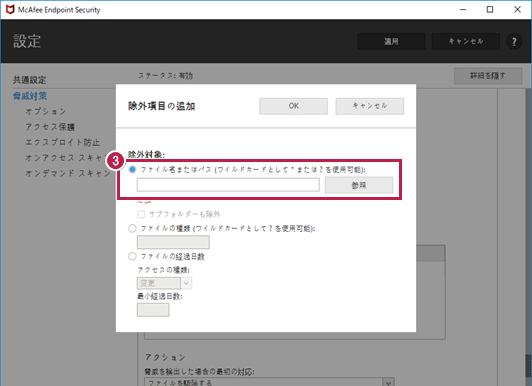Screen dimensions: 532x386
Task: Click the ステータス: 有効 status text
Action: pos(166,76)
